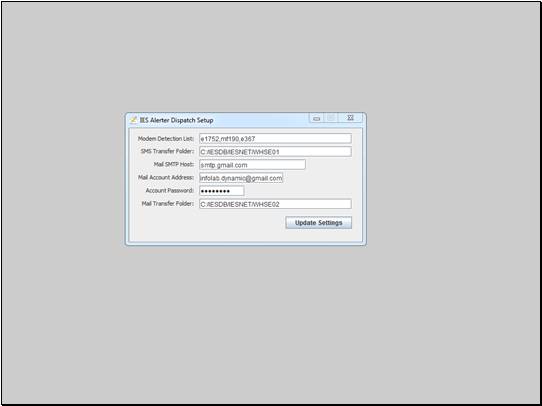Click the Update Settings button
The image size is (542, 406).
click(x=319, y=223)
